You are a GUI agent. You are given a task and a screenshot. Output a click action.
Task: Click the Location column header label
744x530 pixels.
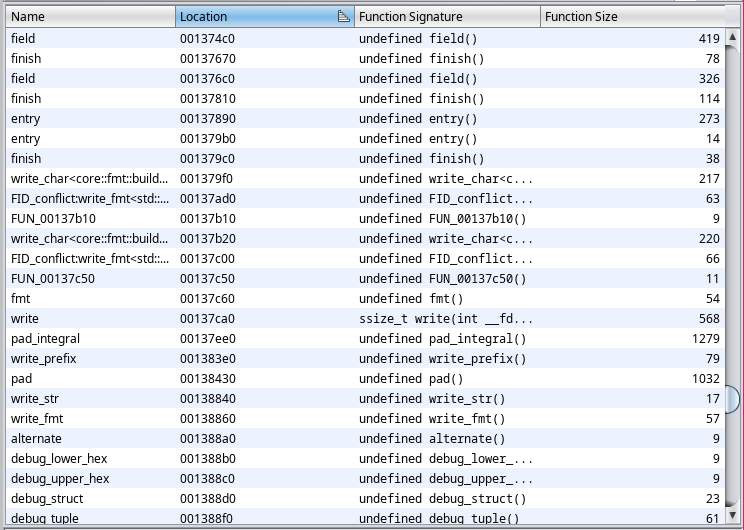tap(204, 16)
